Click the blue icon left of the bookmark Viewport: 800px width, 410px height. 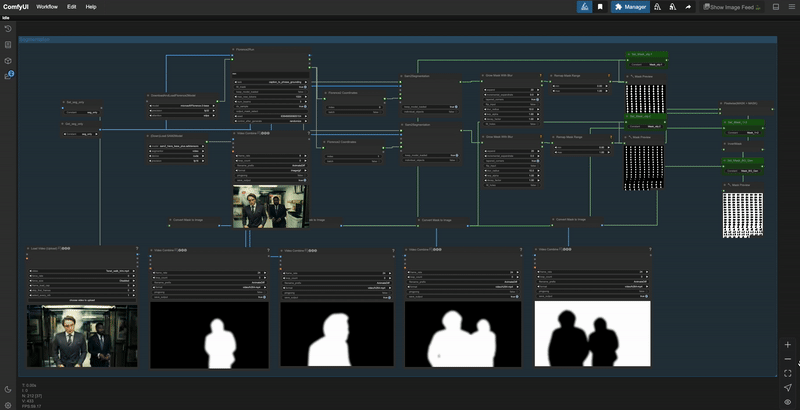[x=585, y=7]
